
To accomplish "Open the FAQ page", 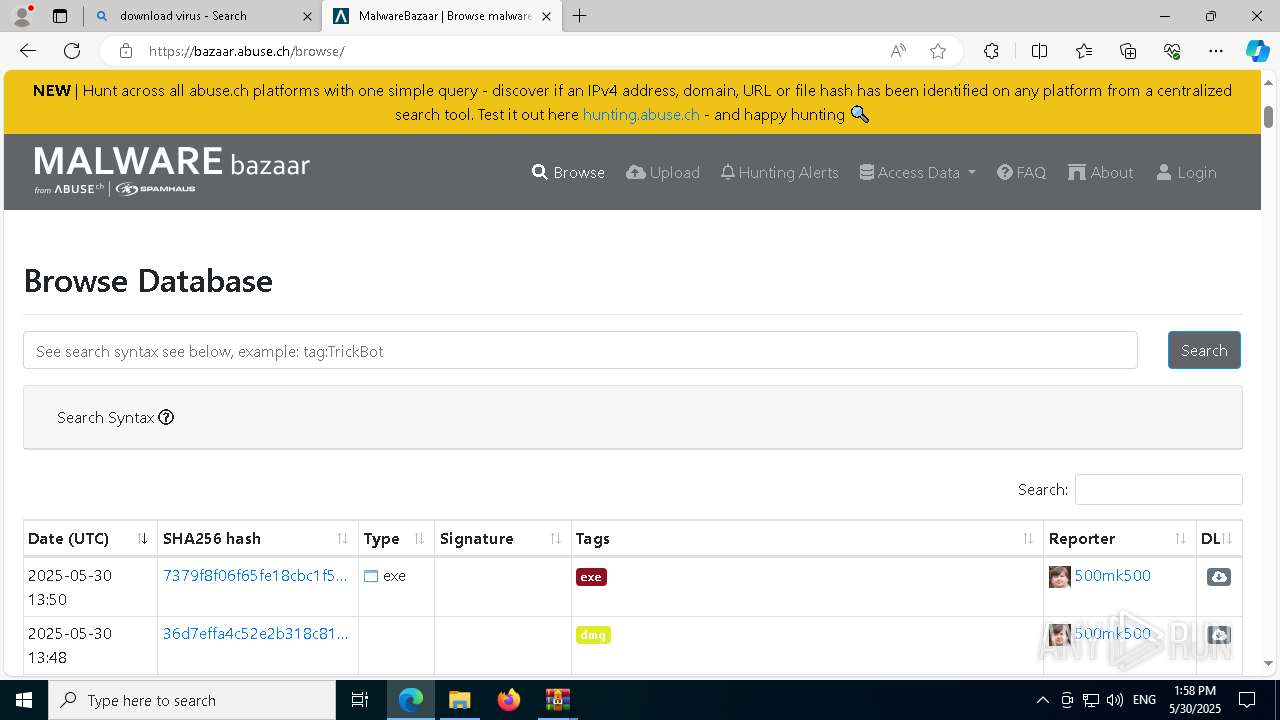I will coord(1021,172).
